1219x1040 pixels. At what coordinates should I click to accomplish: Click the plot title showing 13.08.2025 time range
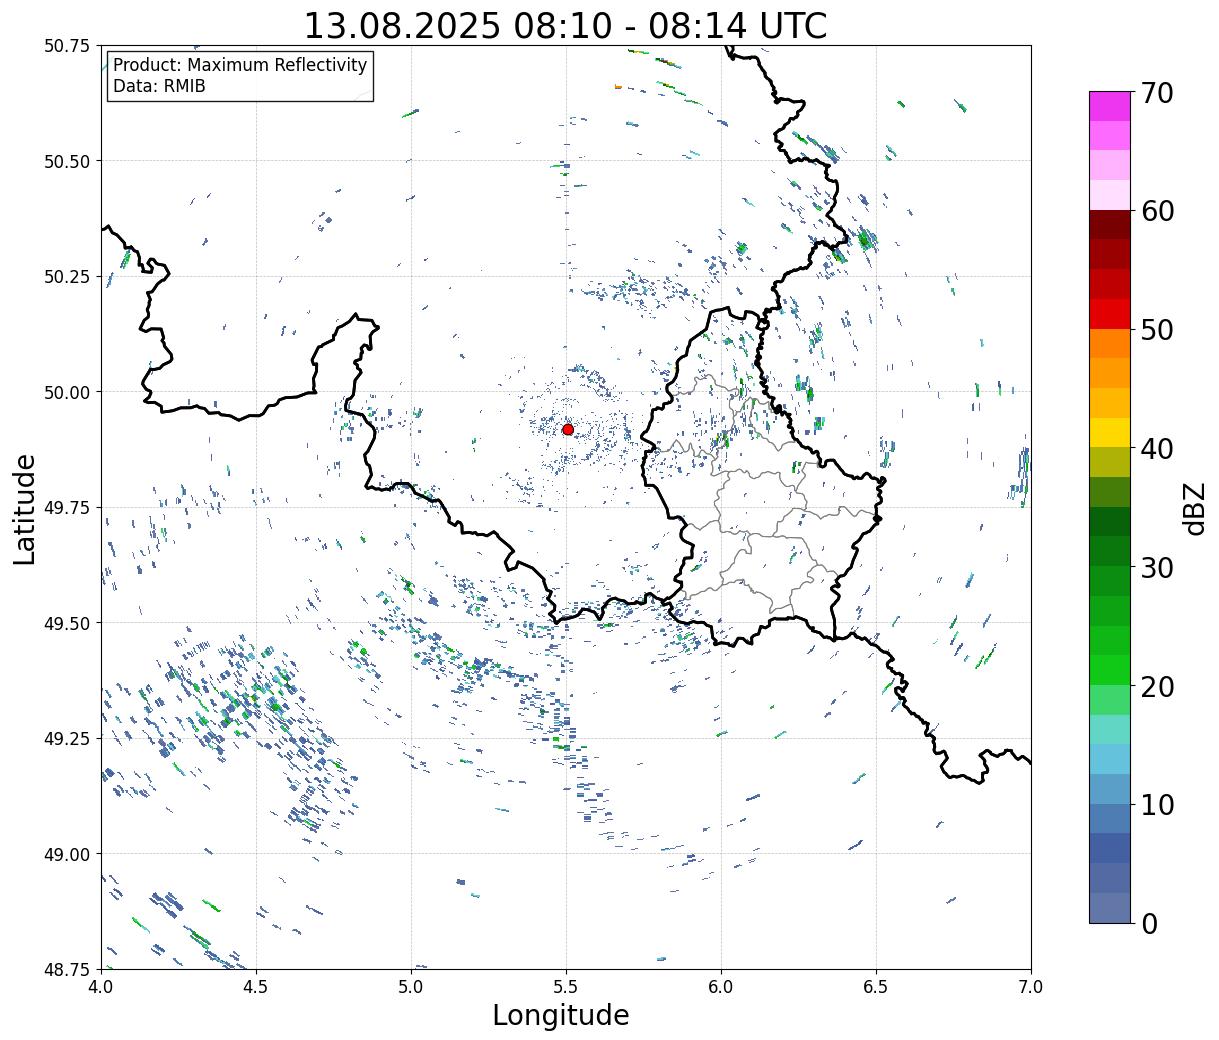pos(565,25)
